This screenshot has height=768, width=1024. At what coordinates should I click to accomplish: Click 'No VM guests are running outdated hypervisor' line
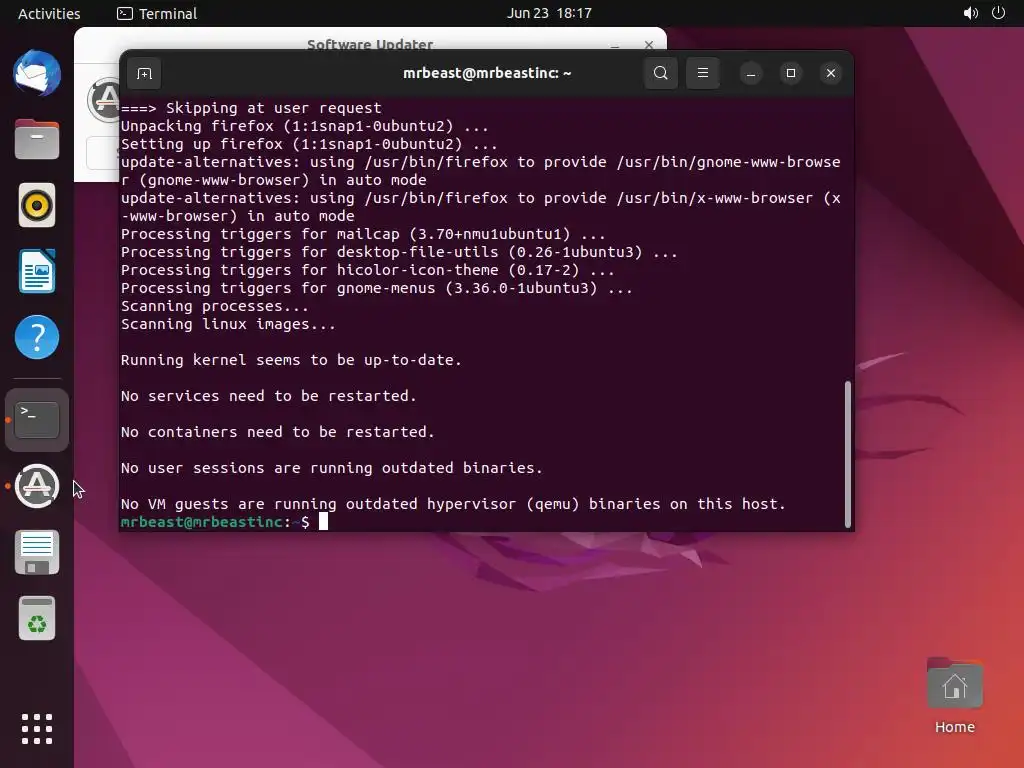pyautogui.click(x=453, y=504)
